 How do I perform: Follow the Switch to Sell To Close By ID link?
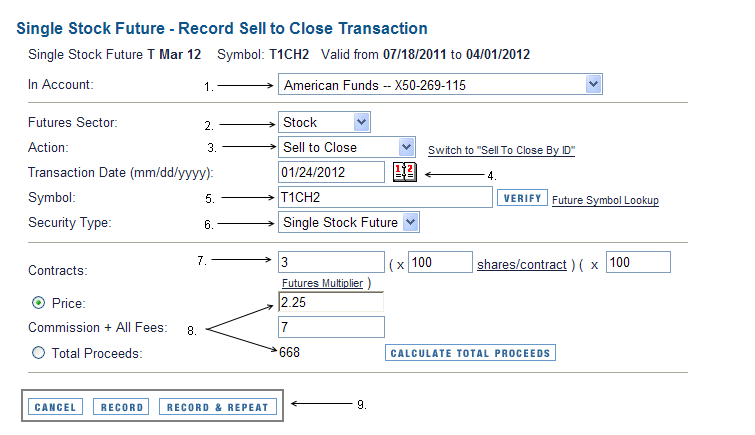pos(501,150)
